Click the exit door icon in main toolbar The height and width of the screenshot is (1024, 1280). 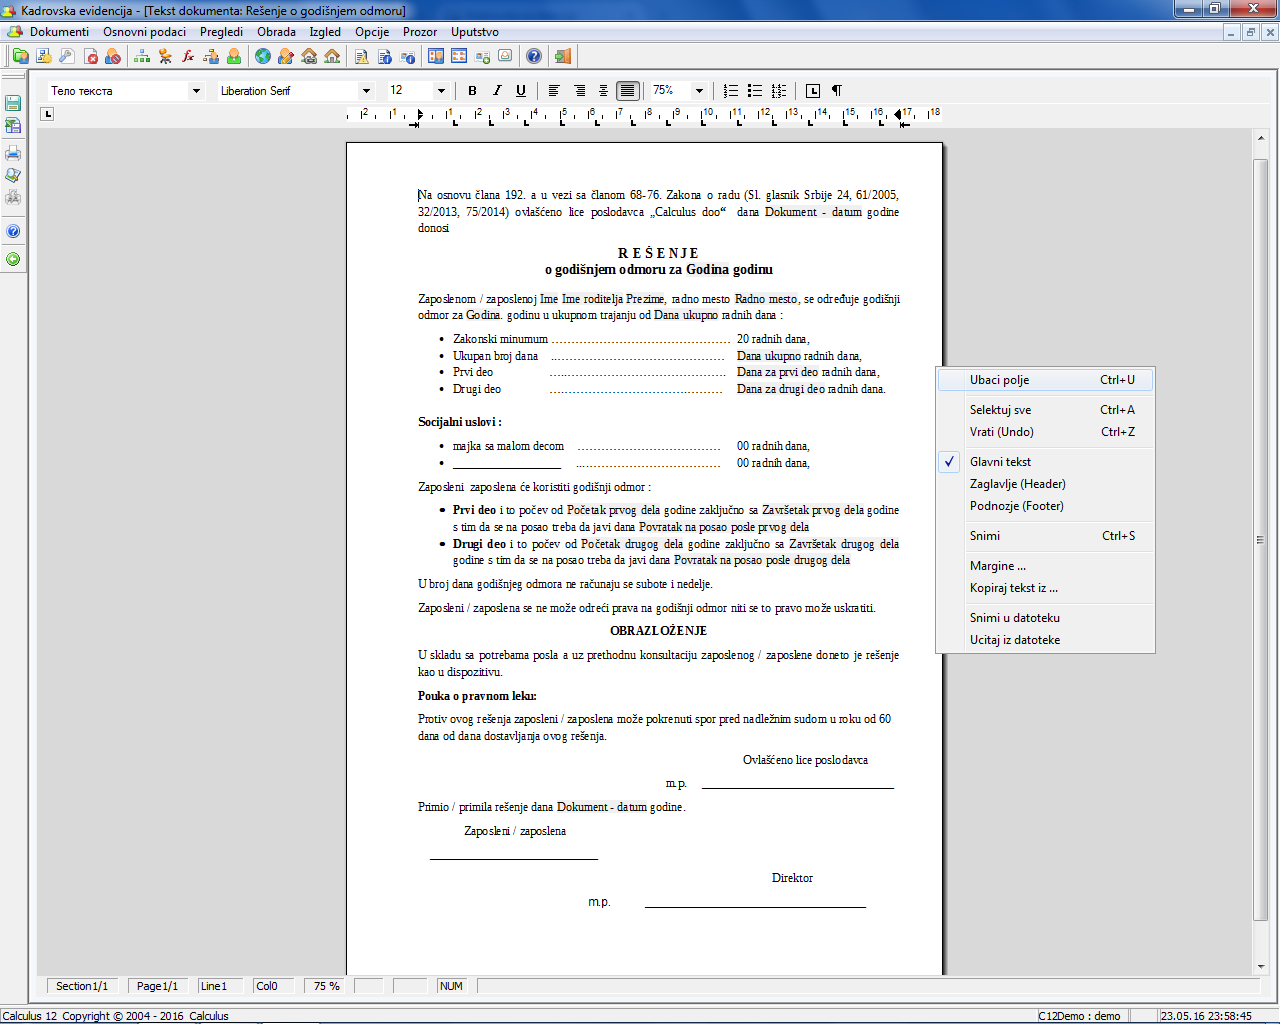563,56
